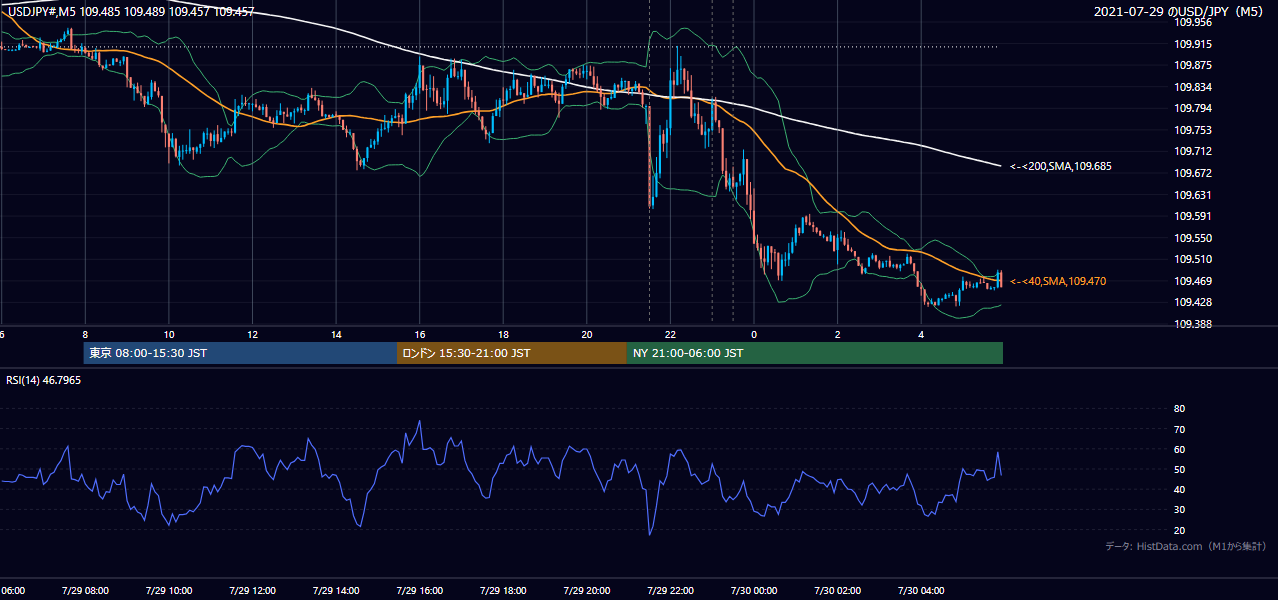The image size is (1278, 600).
Task: Click price axis value 109.875
Action: [1193, 65]
